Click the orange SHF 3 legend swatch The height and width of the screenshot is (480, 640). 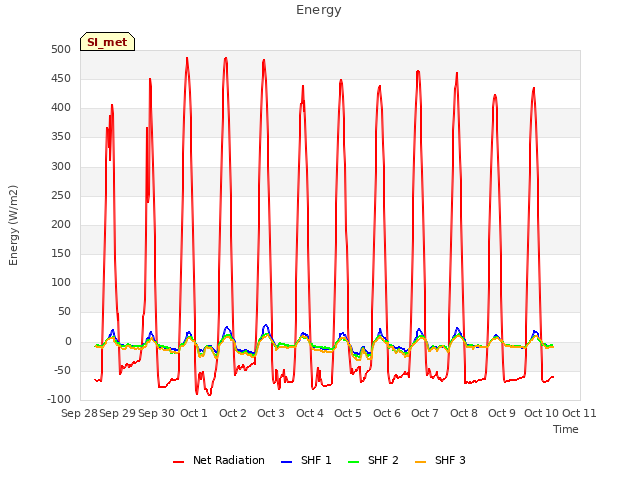[420, 462]
